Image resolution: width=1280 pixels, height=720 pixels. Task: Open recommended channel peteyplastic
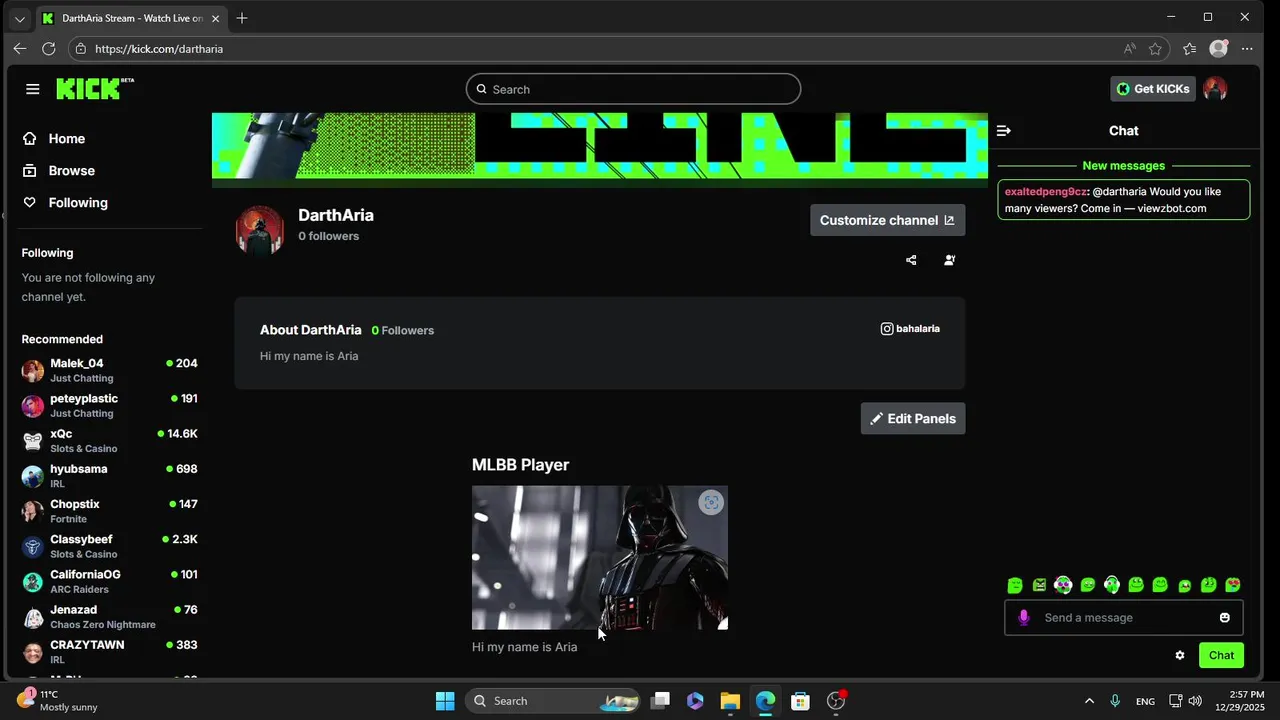[110, 405]
